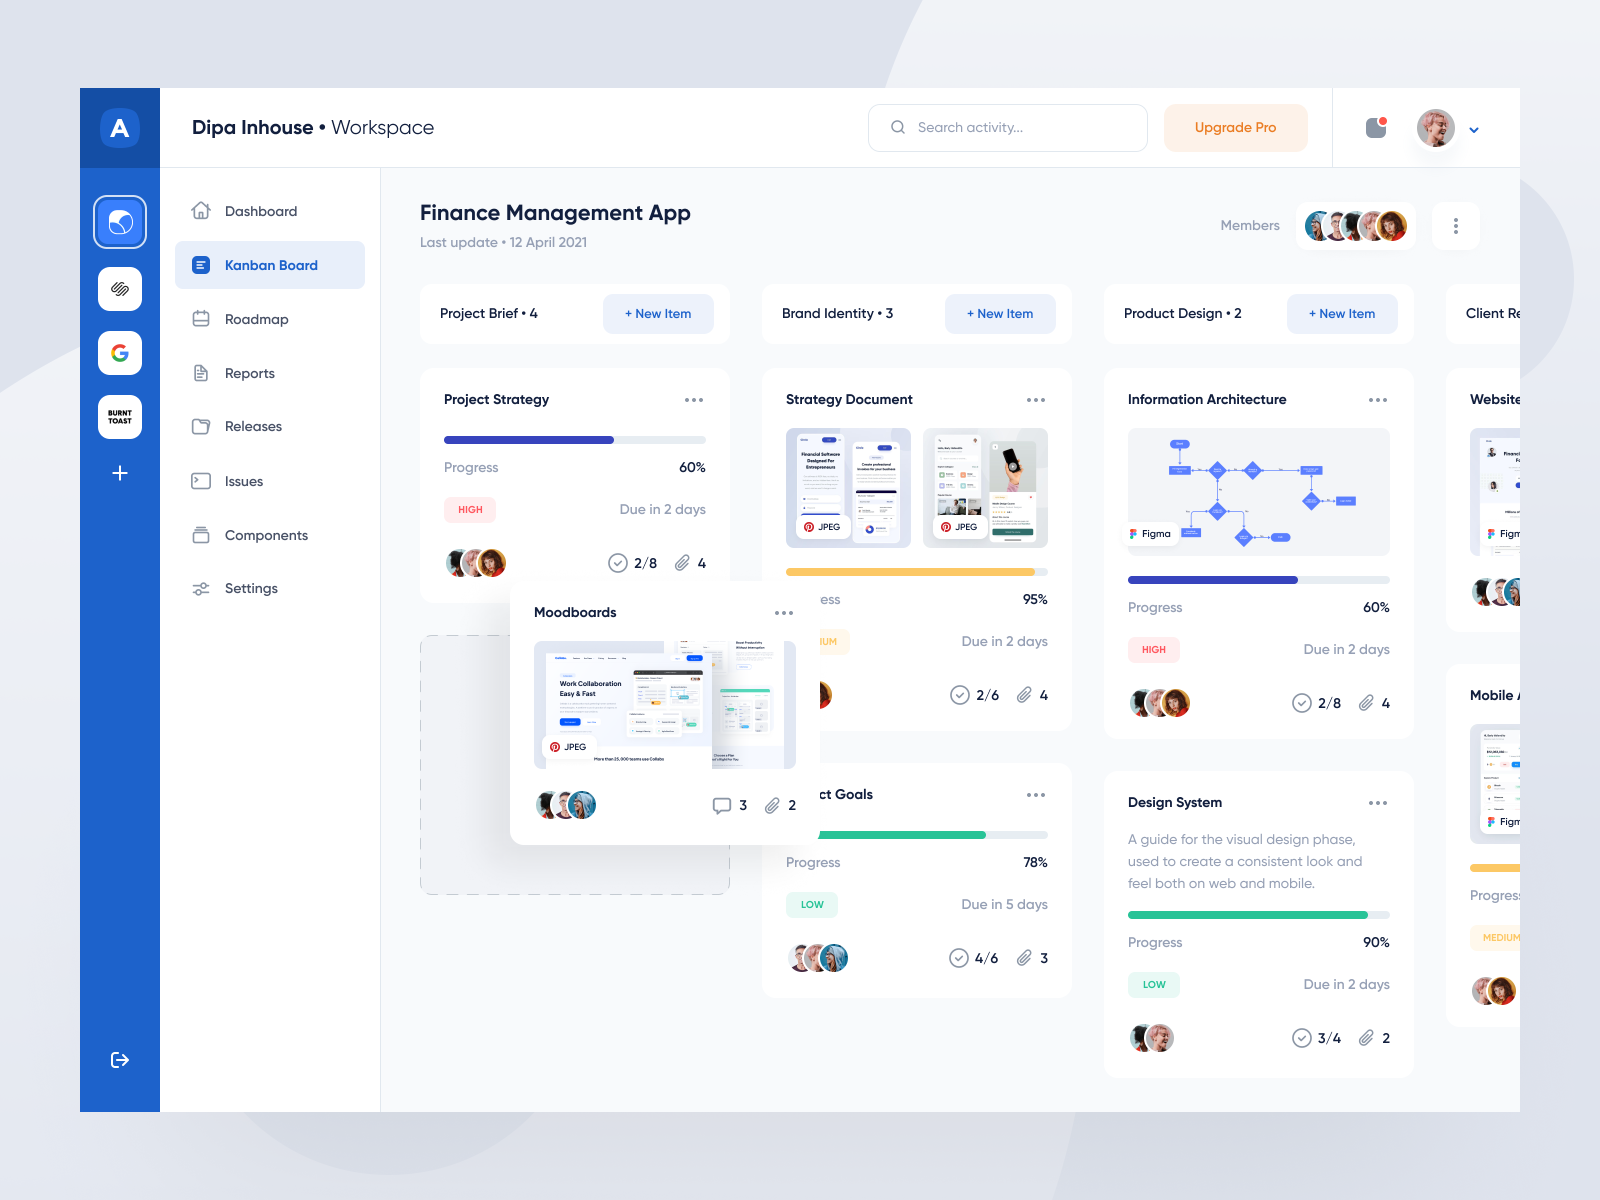Add a New Item under Brand Identity
Screen dimensions: 1600x1200
coord(1000,313)
